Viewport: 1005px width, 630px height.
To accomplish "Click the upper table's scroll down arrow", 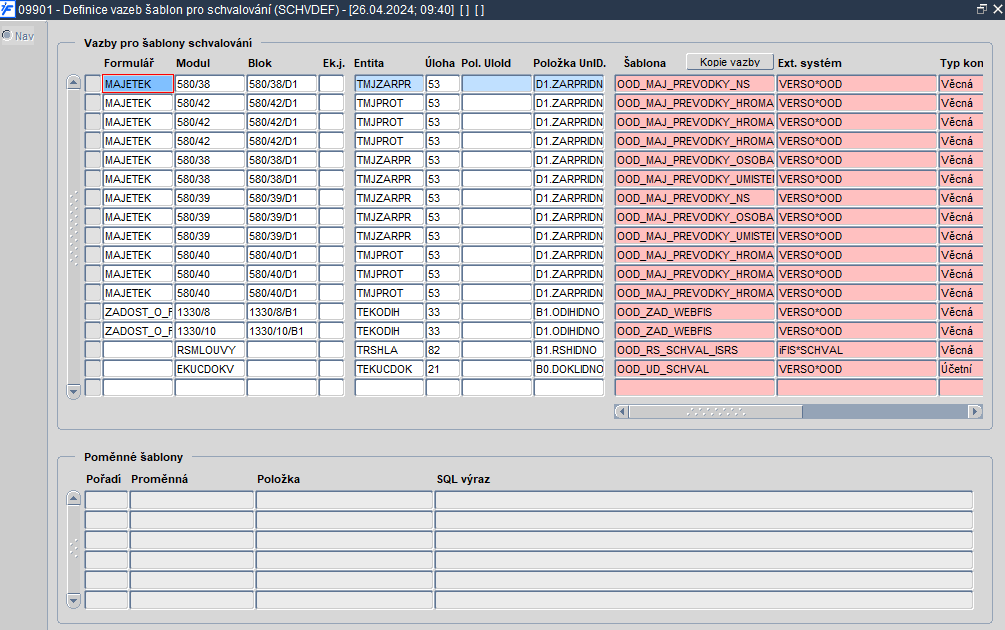I will [74, 391].
